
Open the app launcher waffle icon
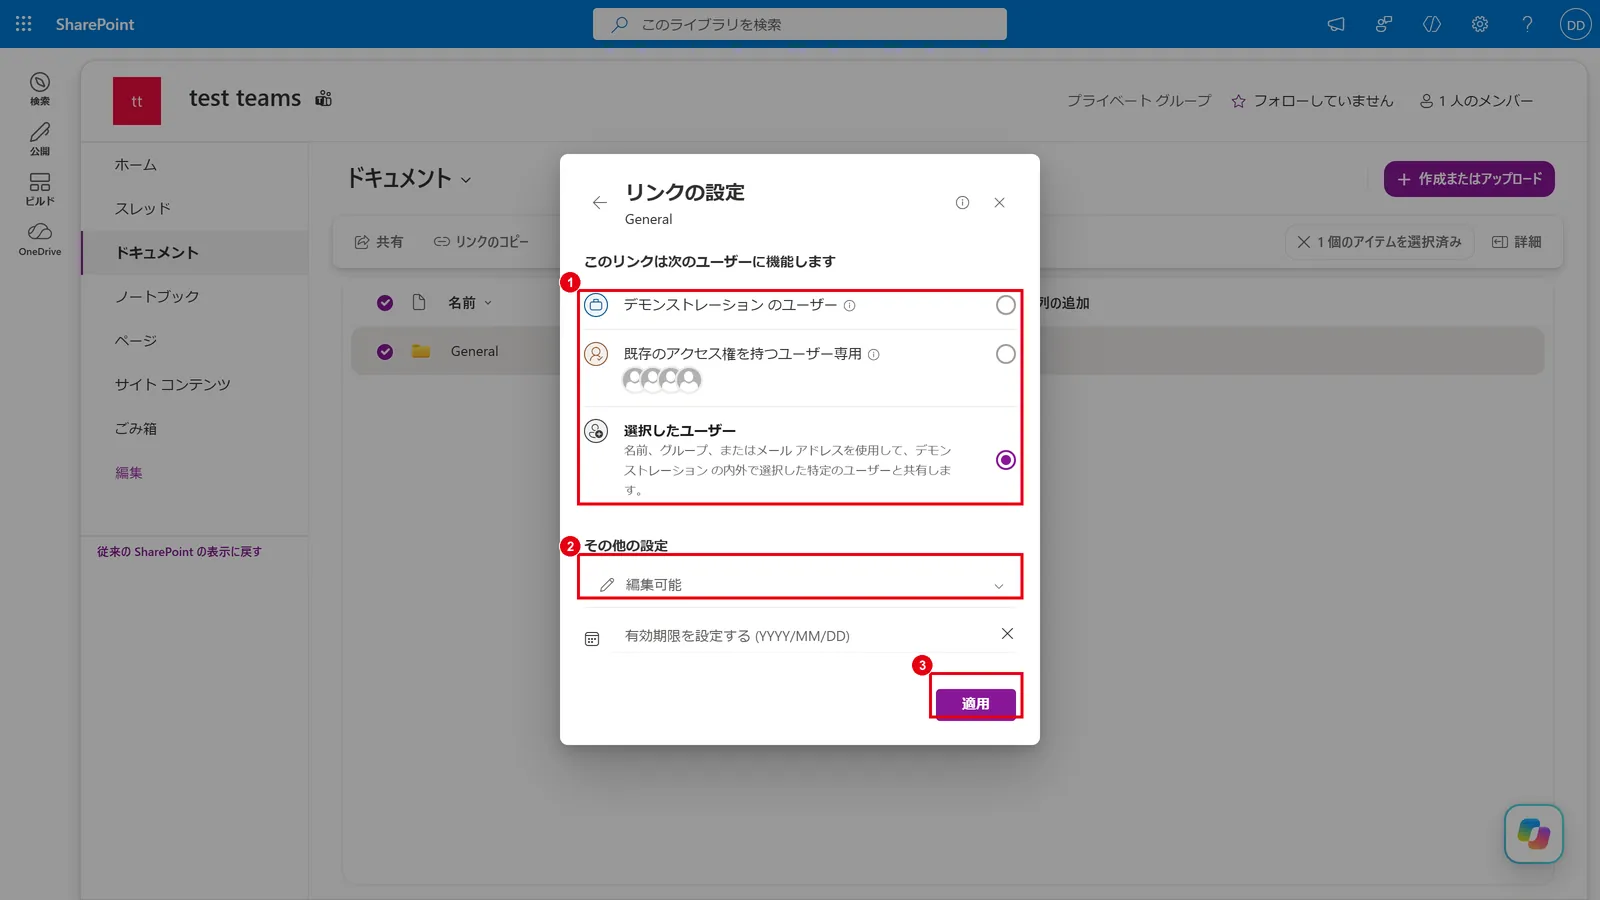24,24
